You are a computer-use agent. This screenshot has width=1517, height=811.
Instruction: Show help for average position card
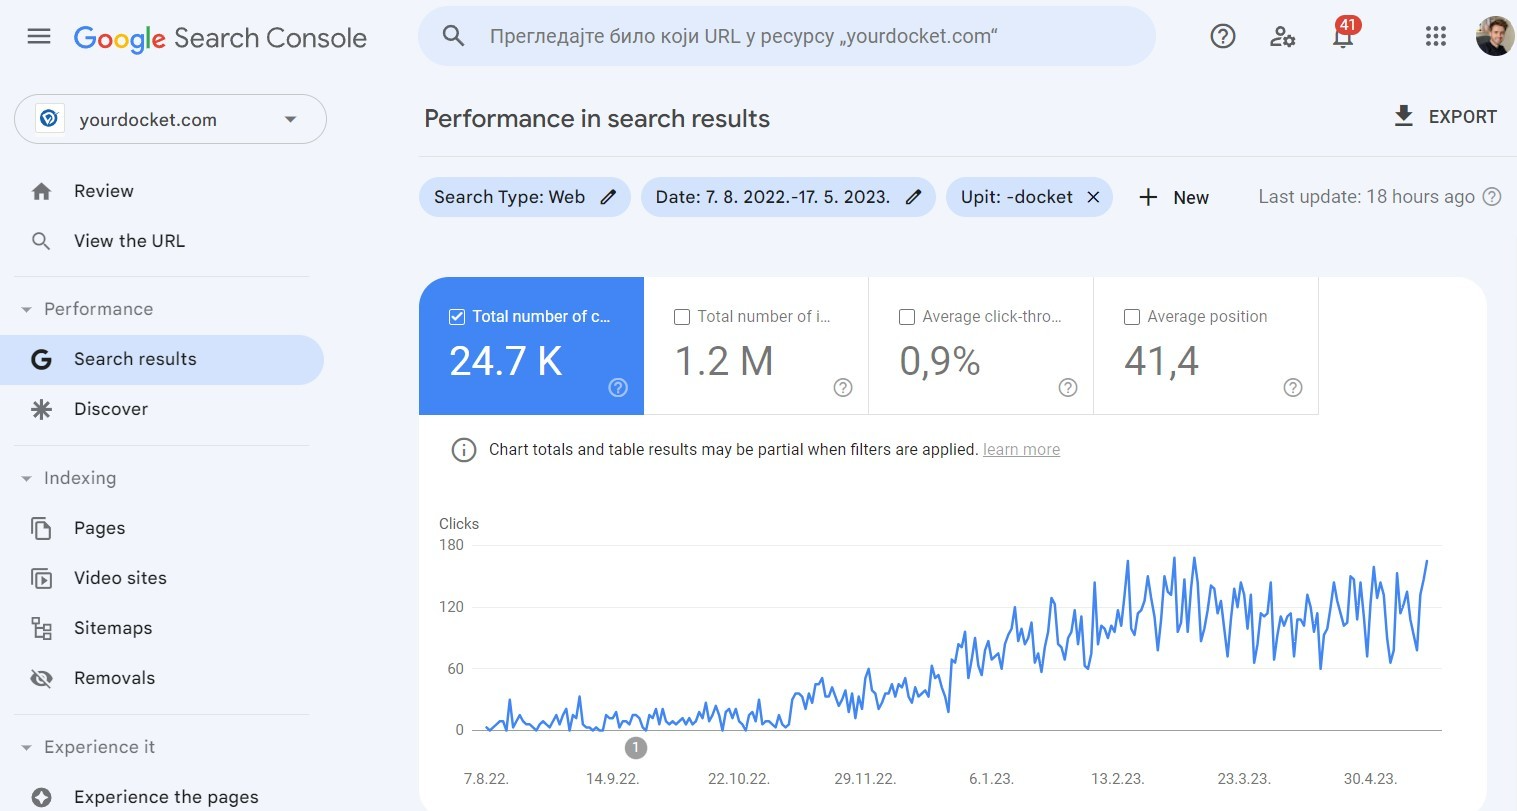point(1293,388)
